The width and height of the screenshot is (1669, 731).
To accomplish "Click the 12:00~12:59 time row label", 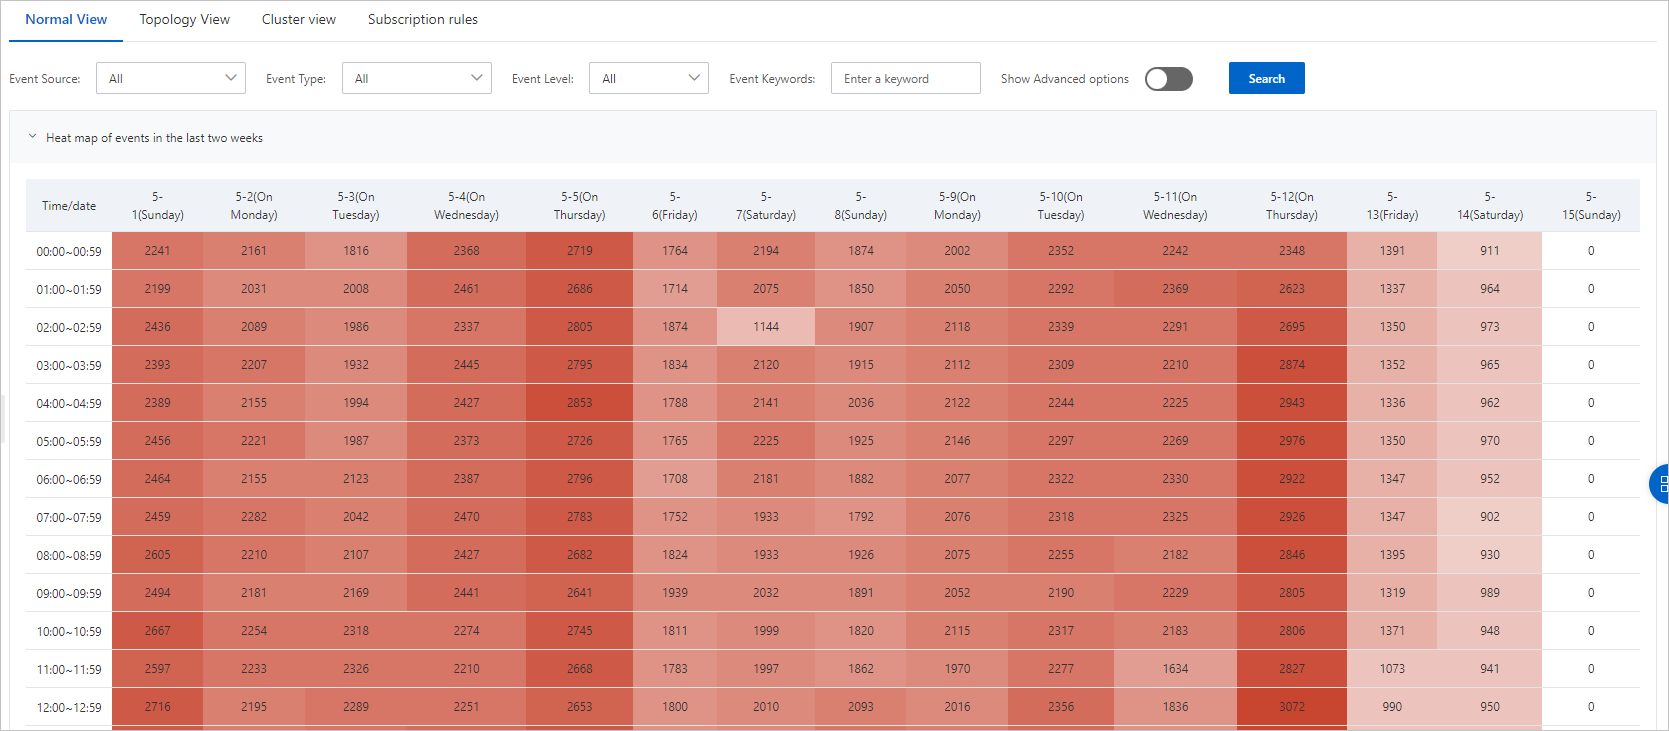I will [69, 707].
